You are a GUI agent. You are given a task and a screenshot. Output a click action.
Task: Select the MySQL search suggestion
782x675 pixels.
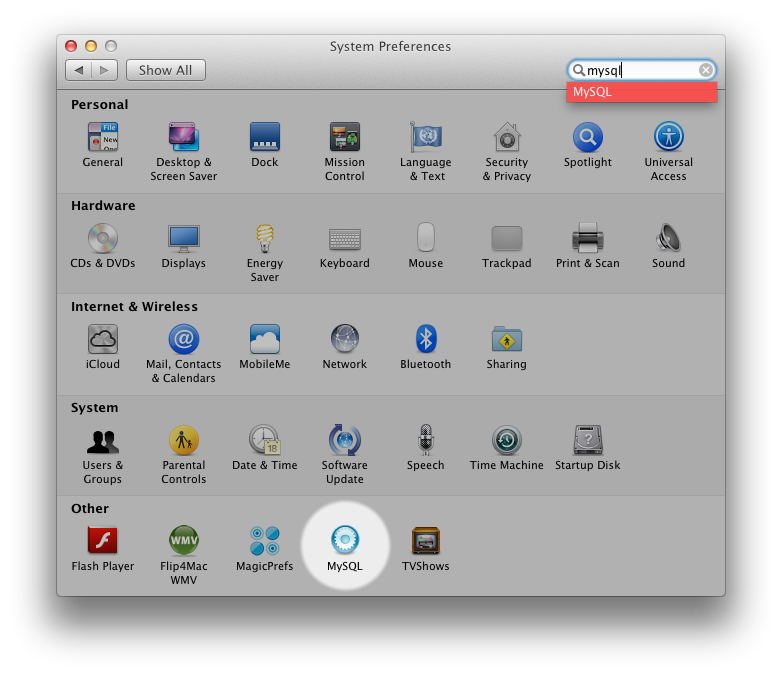641,92
